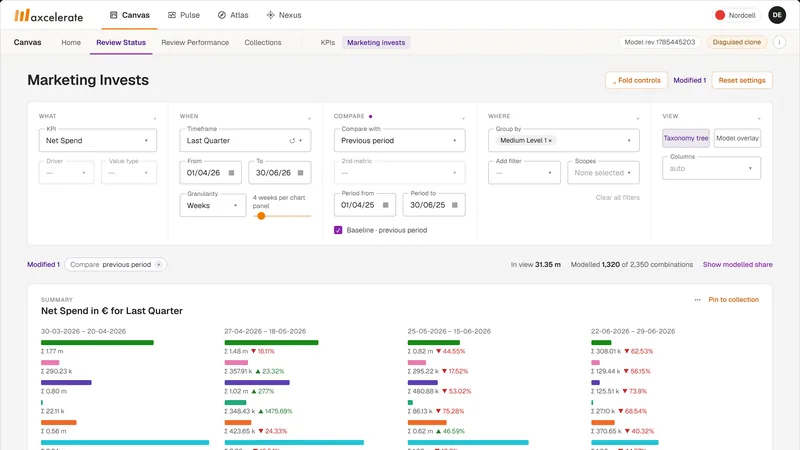Open the Timeframe Last Quarter dropdown

click(245, 140)
